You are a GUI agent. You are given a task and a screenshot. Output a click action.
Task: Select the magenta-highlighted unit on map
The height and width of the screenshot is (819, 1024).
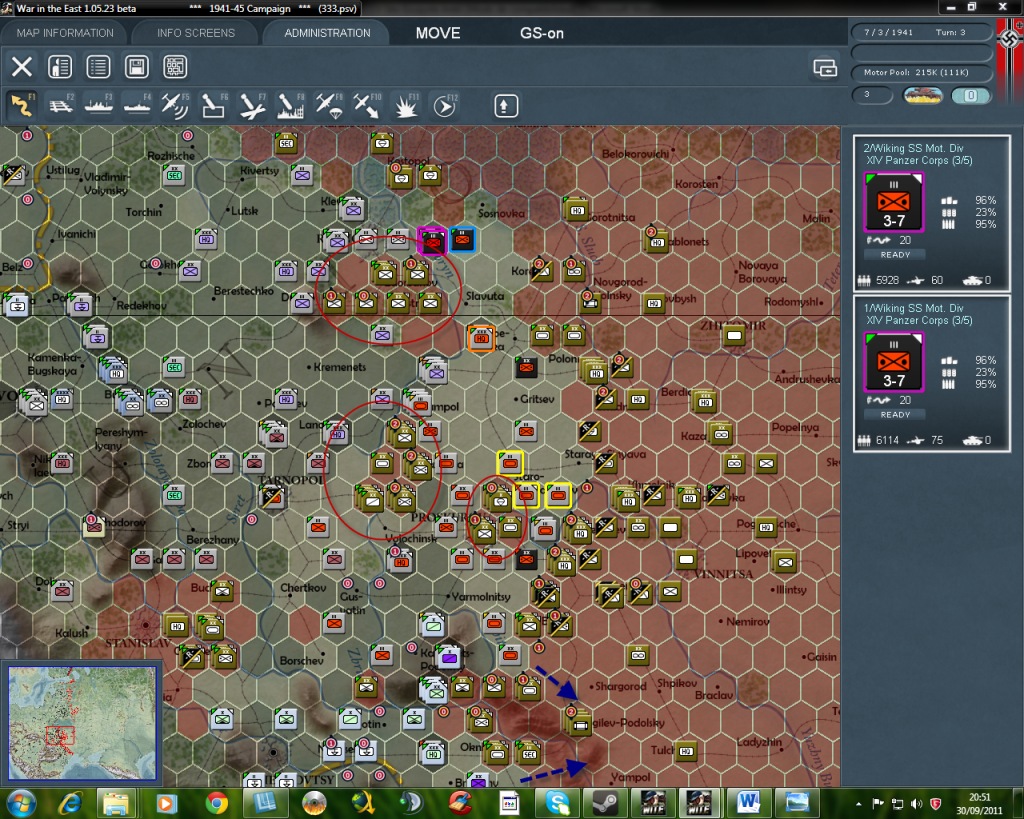tap(432, 241)
